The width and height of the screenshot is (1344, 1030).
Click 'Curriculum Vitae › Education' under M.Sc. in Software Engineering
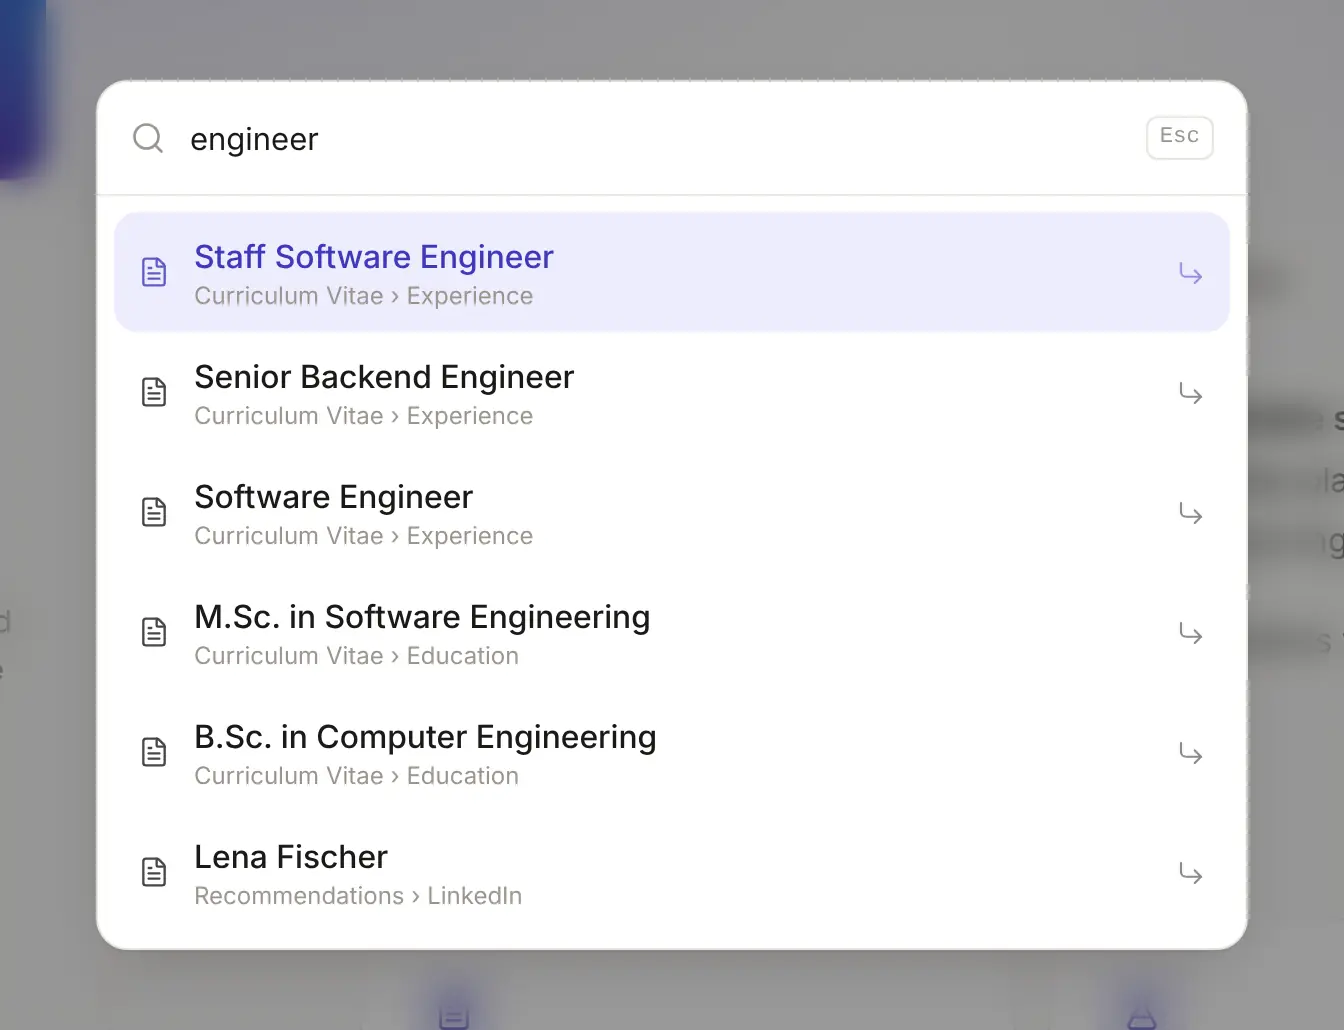point(357,656)
